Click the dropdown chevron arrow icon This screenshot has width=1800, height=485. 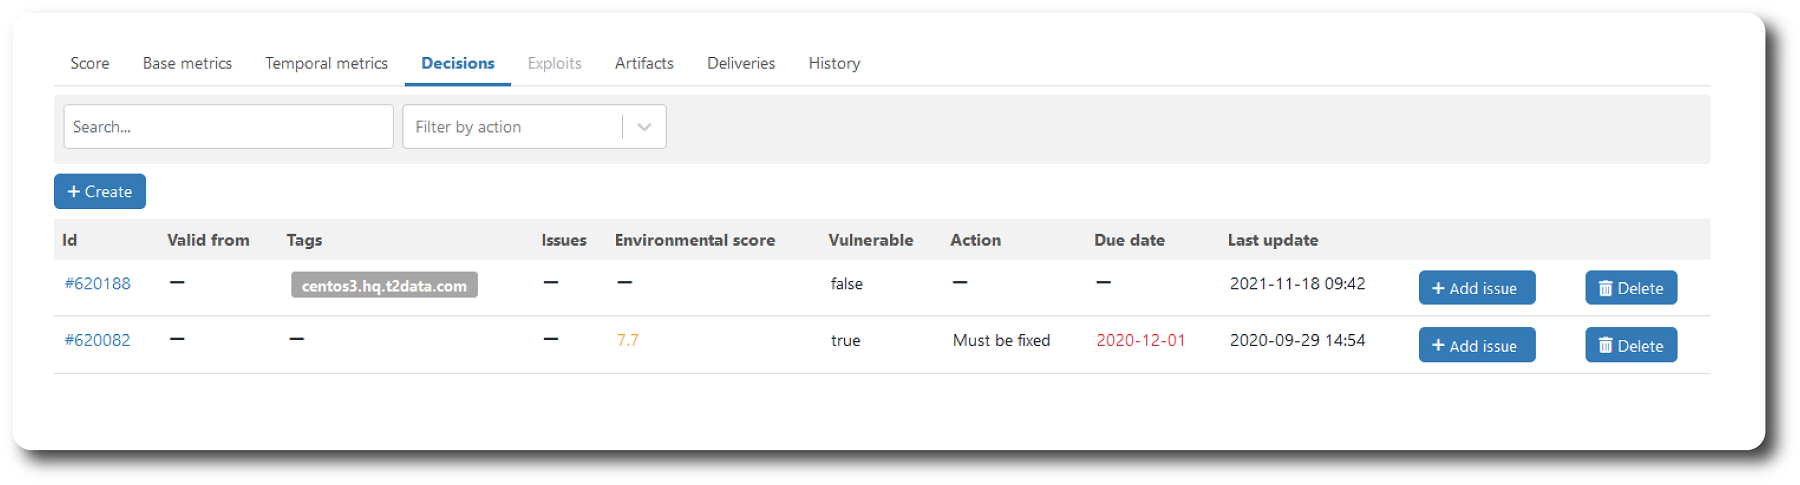coord(644,127)
